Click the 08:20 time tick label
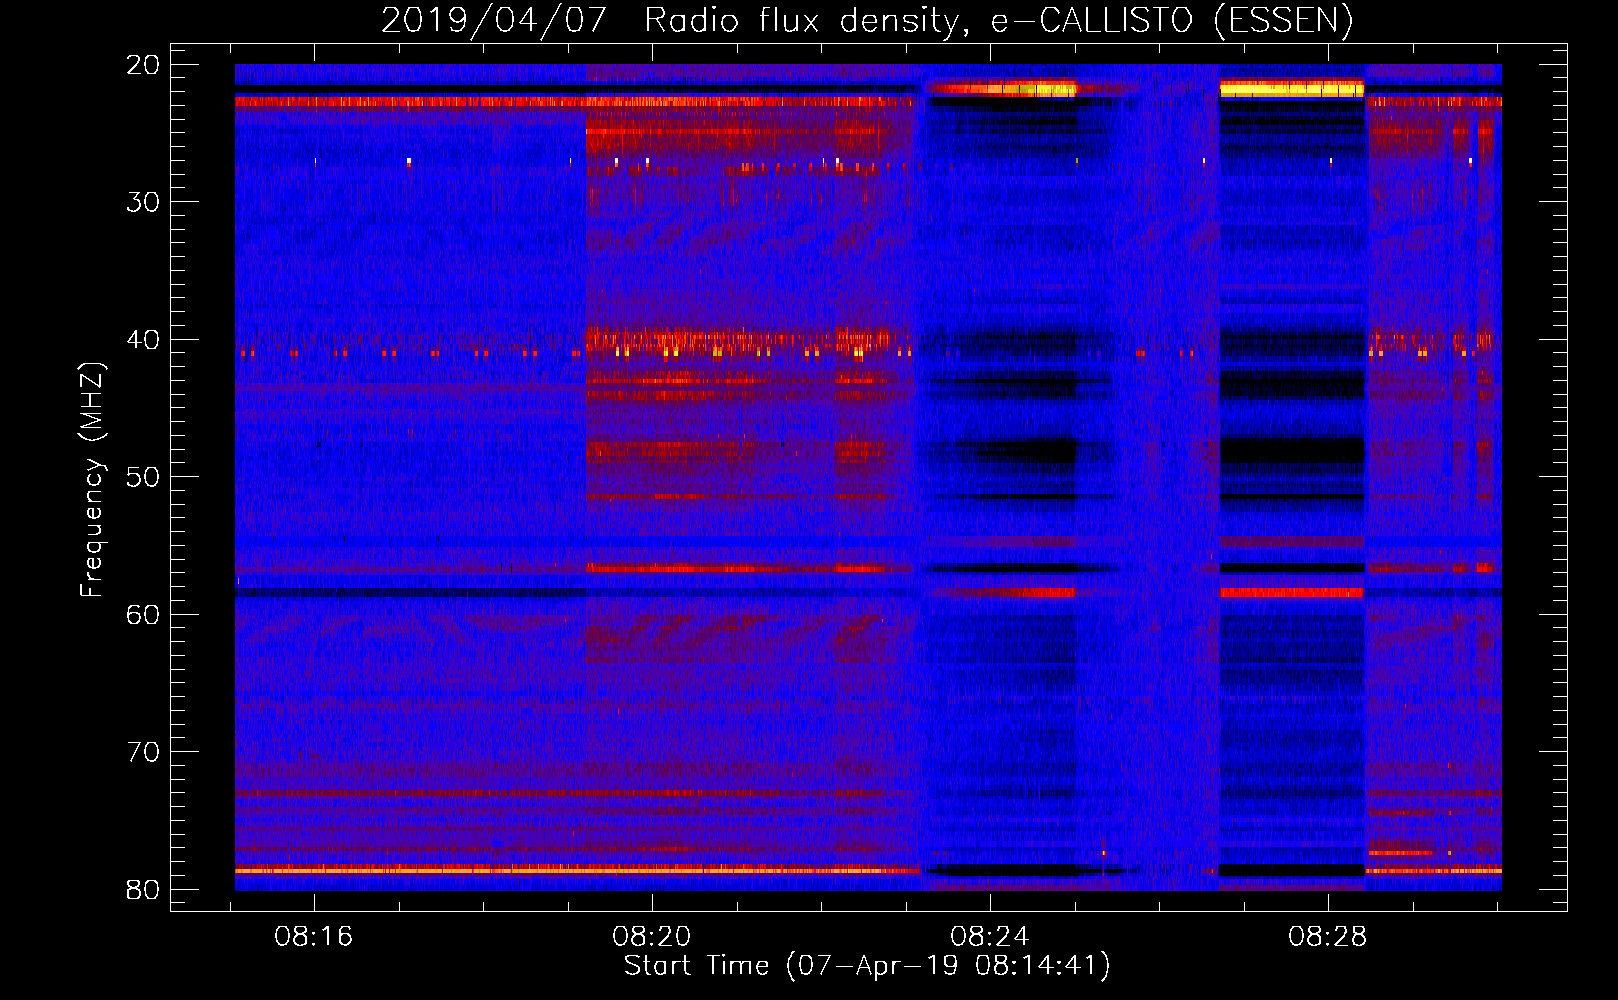Viewport: 1618px width, 1000px height. click(652, 936)
